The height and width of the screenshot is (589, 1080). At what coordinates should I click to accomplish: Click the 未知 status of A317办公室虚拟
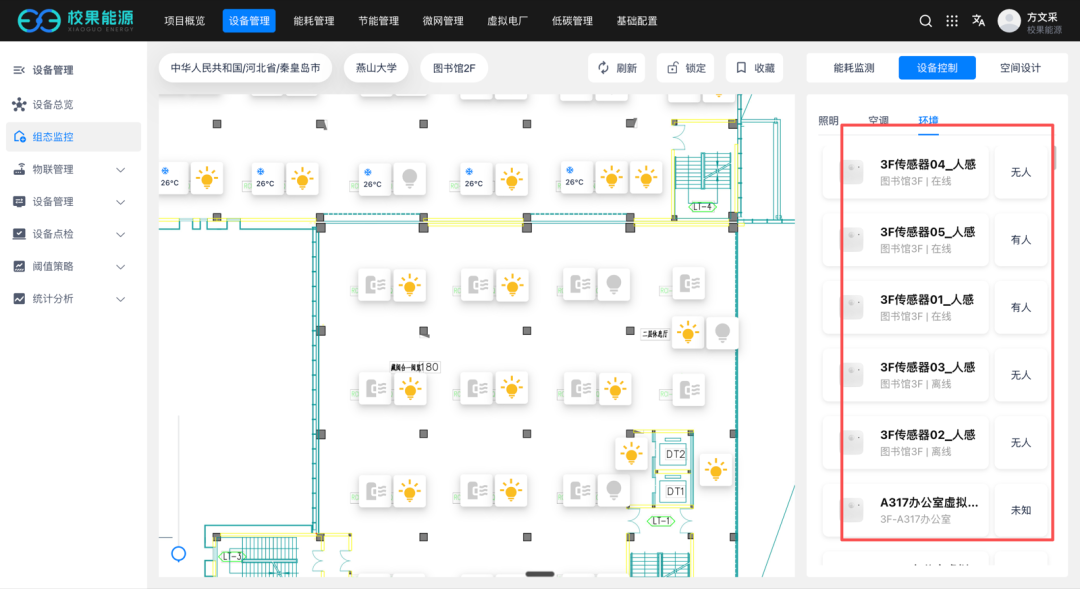click(x=1021, y=510)
